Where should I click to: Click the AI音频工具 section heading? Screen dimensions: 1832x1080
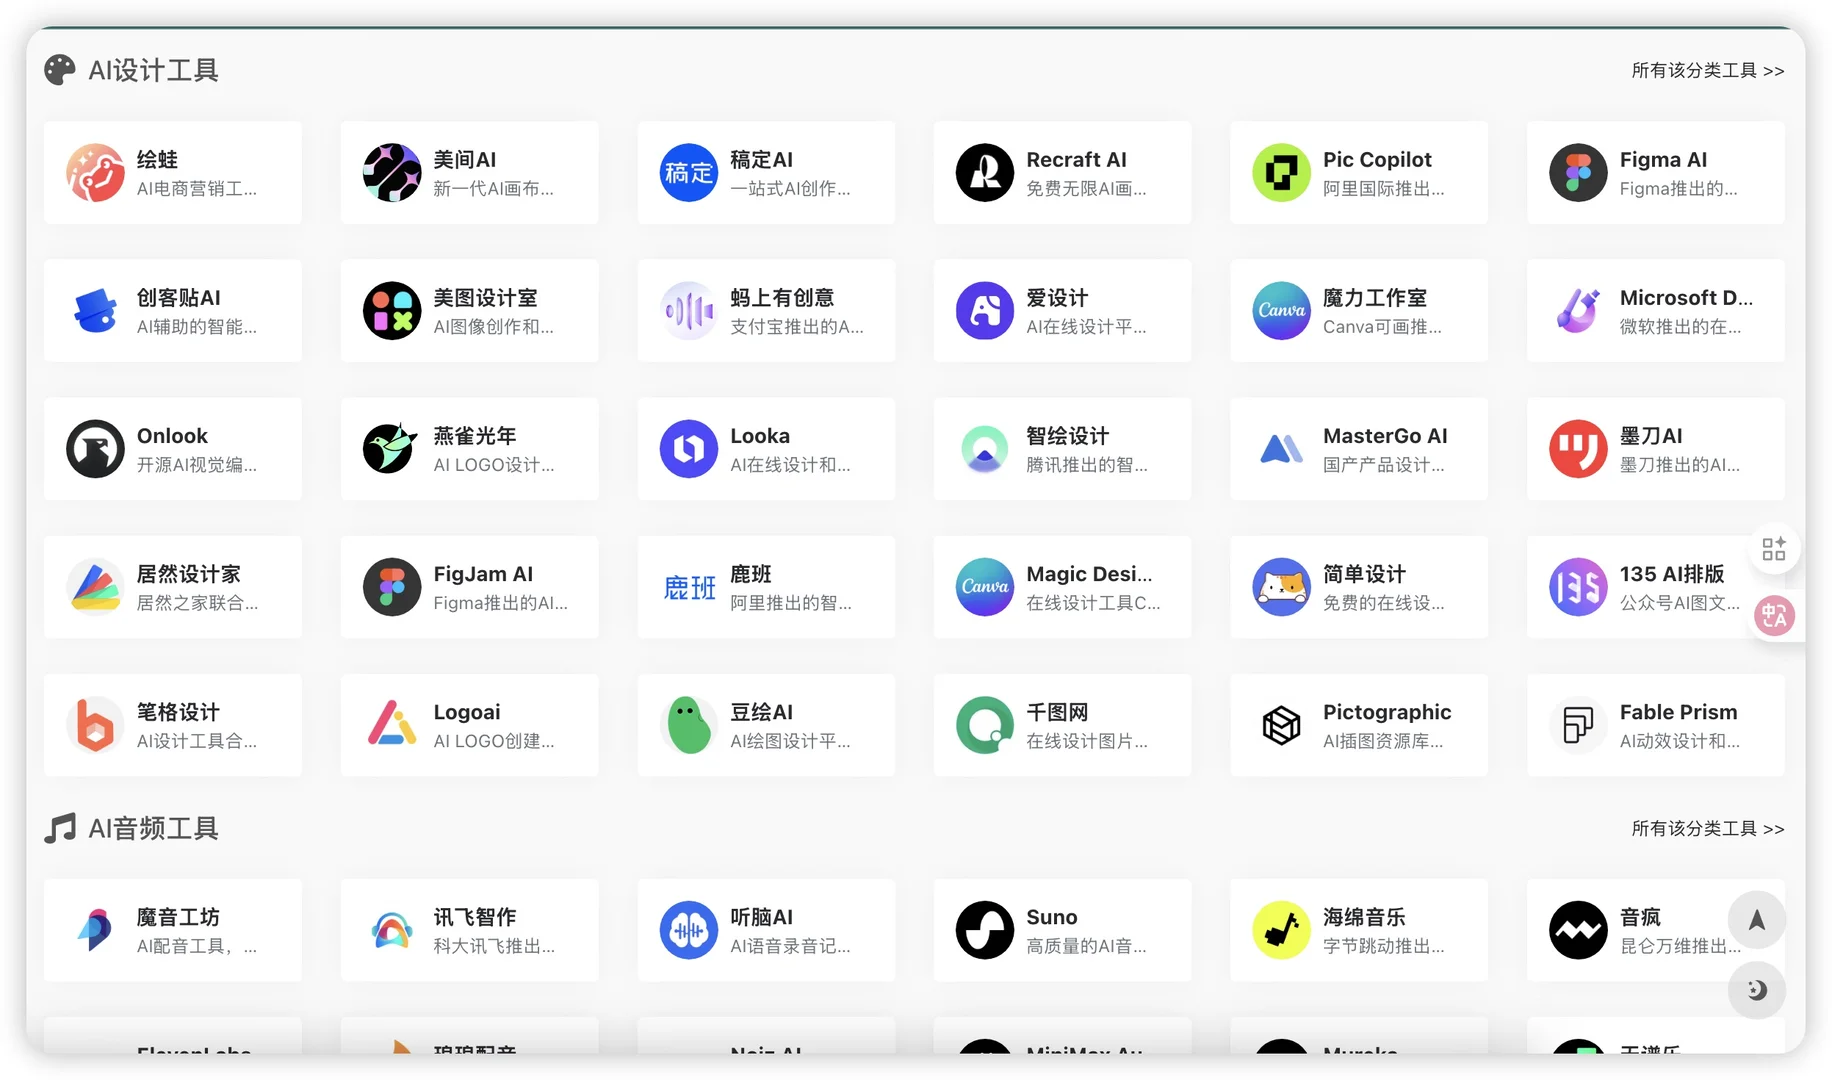(153, 828)
